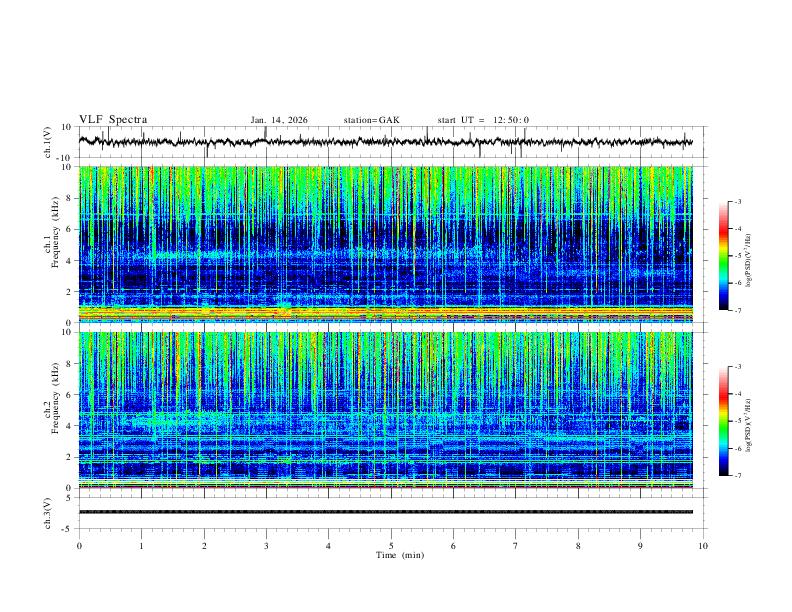Click the ch.1 spectrogram panel
792x612 pixels.
pos(385,244)
